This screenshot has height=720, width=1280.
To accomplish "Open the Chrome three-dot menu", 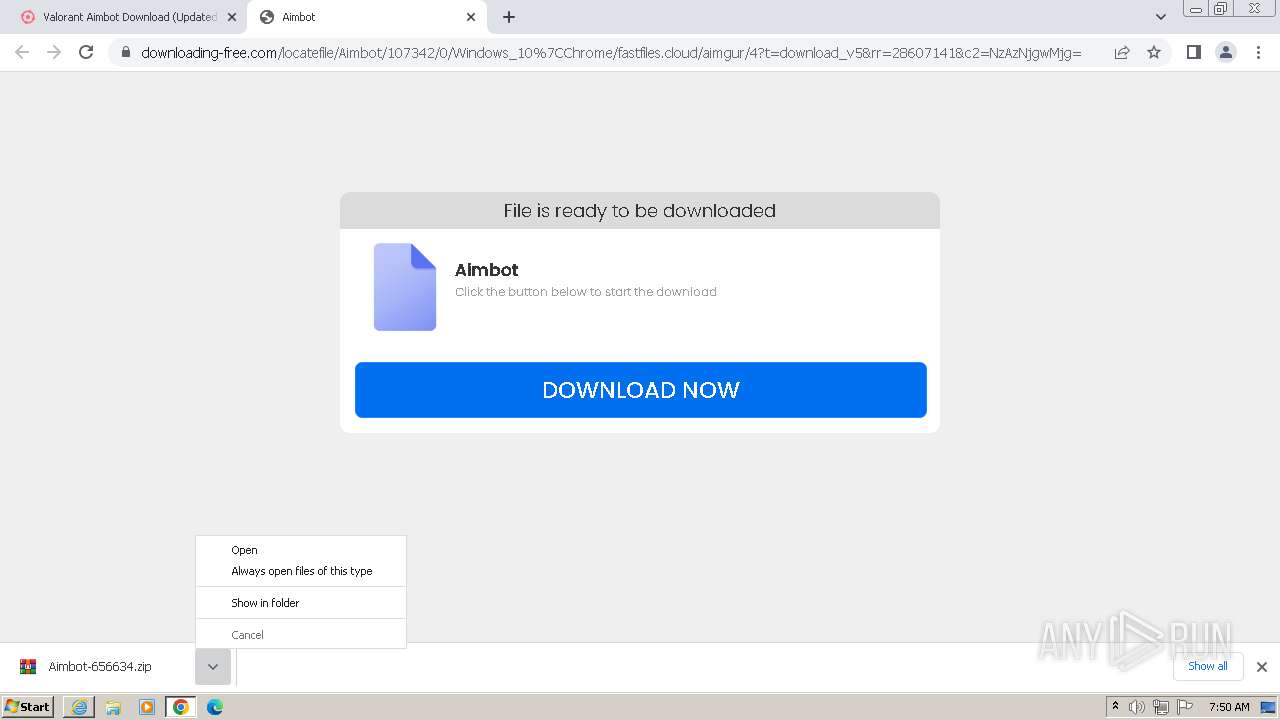I will coord(1259,52).
